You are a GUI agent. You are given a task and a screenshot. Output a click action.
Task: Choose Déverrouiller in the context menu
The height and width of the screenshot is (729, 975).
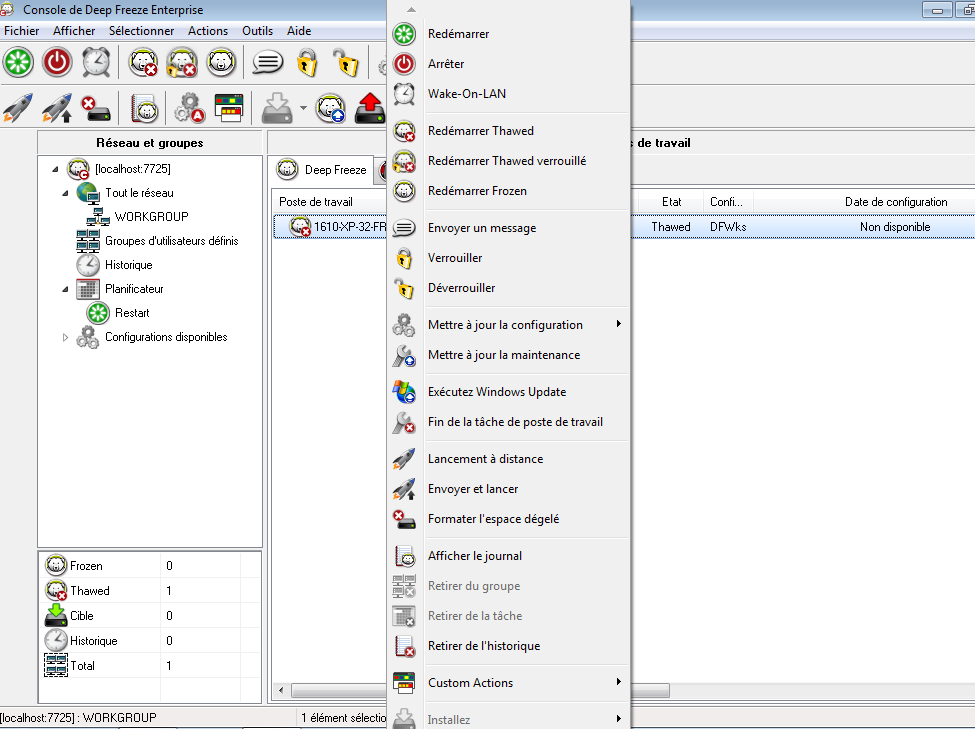click(x=509, y=288)
